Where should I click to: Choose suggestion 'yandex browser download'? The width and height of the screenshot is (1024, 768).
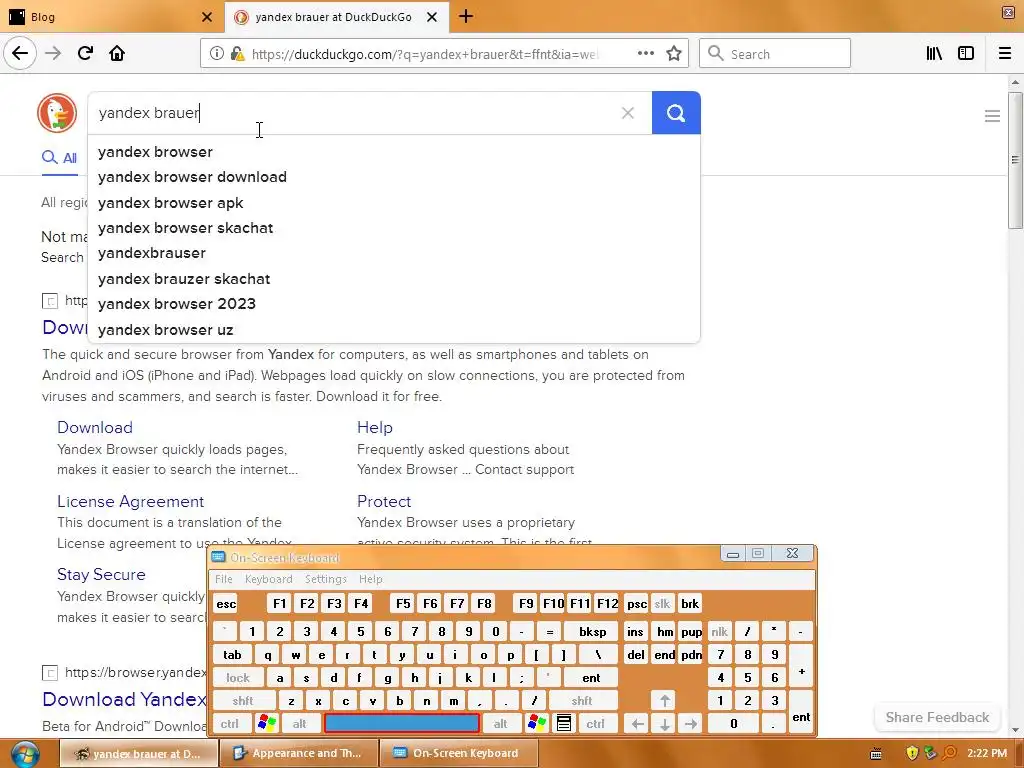(x=394, y=177)
